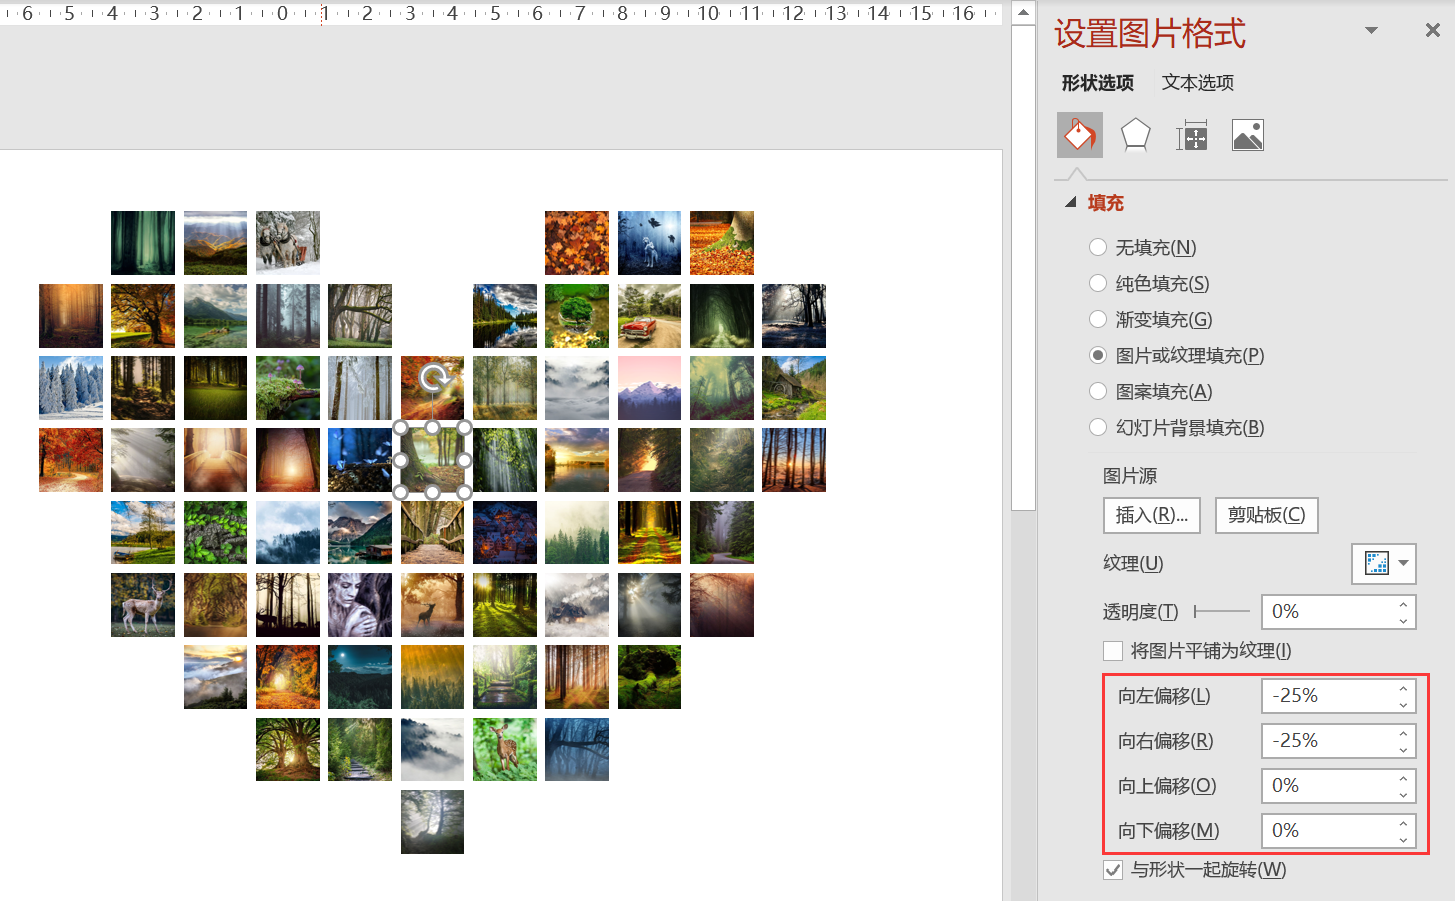Select the pink mountain sunset picture
The height and width of the screenshot is (901, 1455).
[650, 388]
